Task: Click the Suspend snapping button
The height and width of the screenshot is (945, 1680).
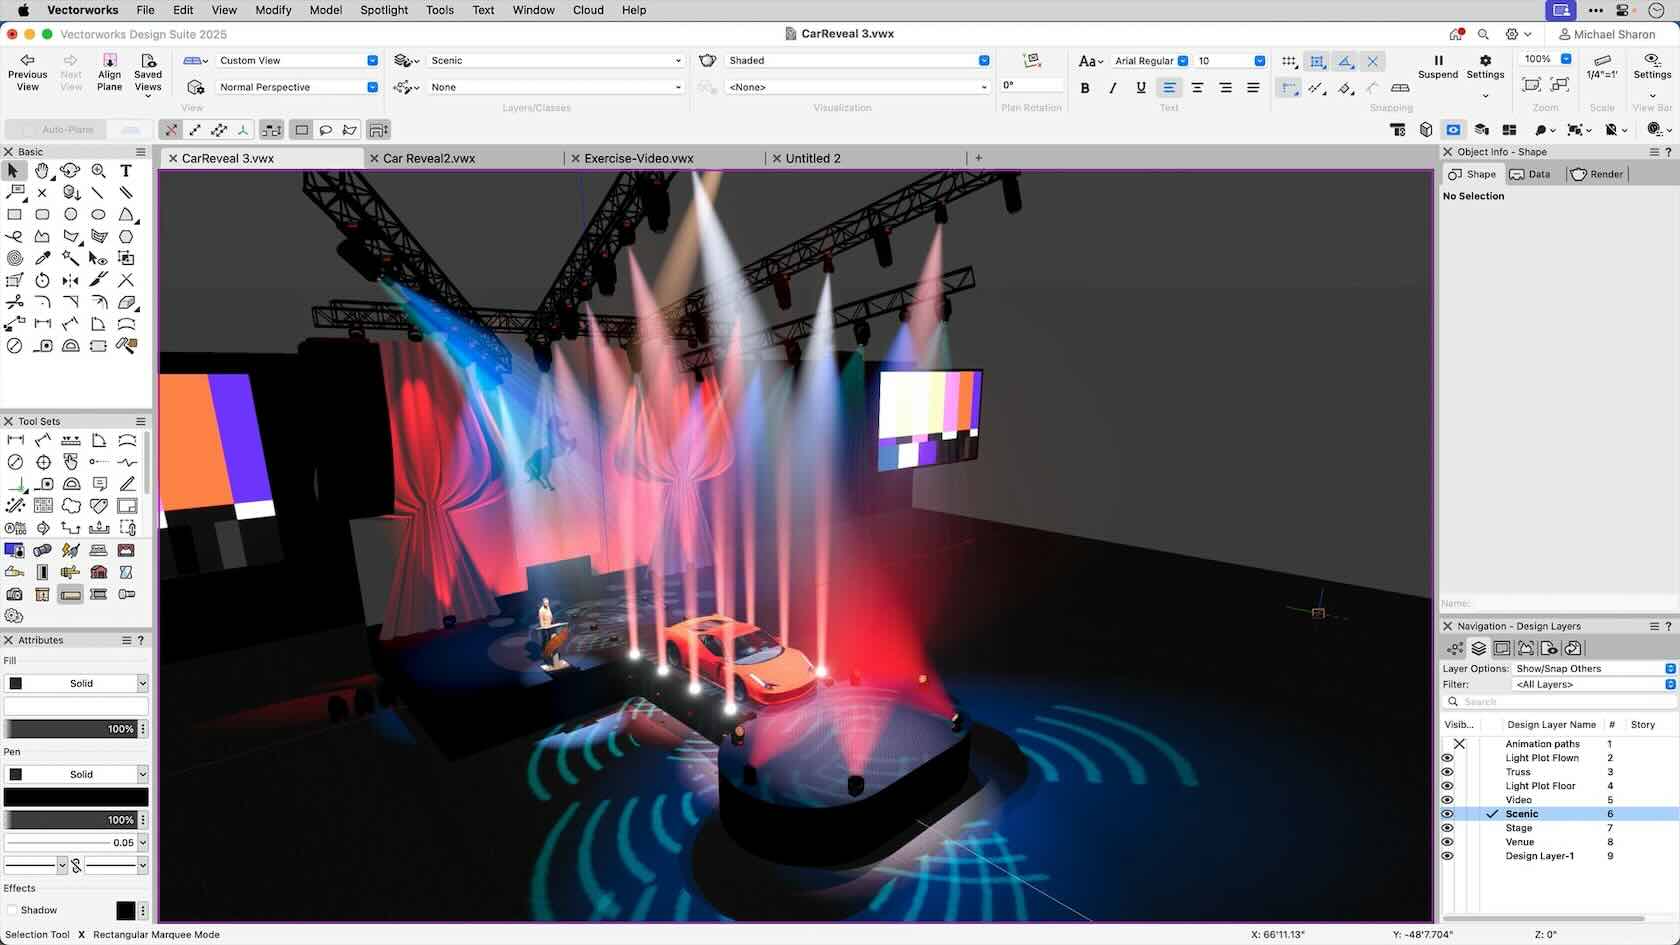Action: point(1438,66)
